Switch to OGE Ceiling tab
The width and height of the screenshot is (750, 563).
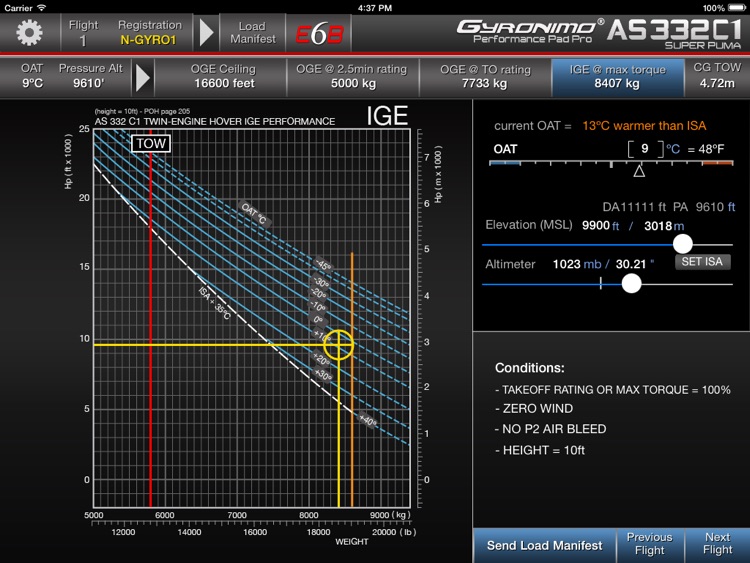(x=223, y=76)
